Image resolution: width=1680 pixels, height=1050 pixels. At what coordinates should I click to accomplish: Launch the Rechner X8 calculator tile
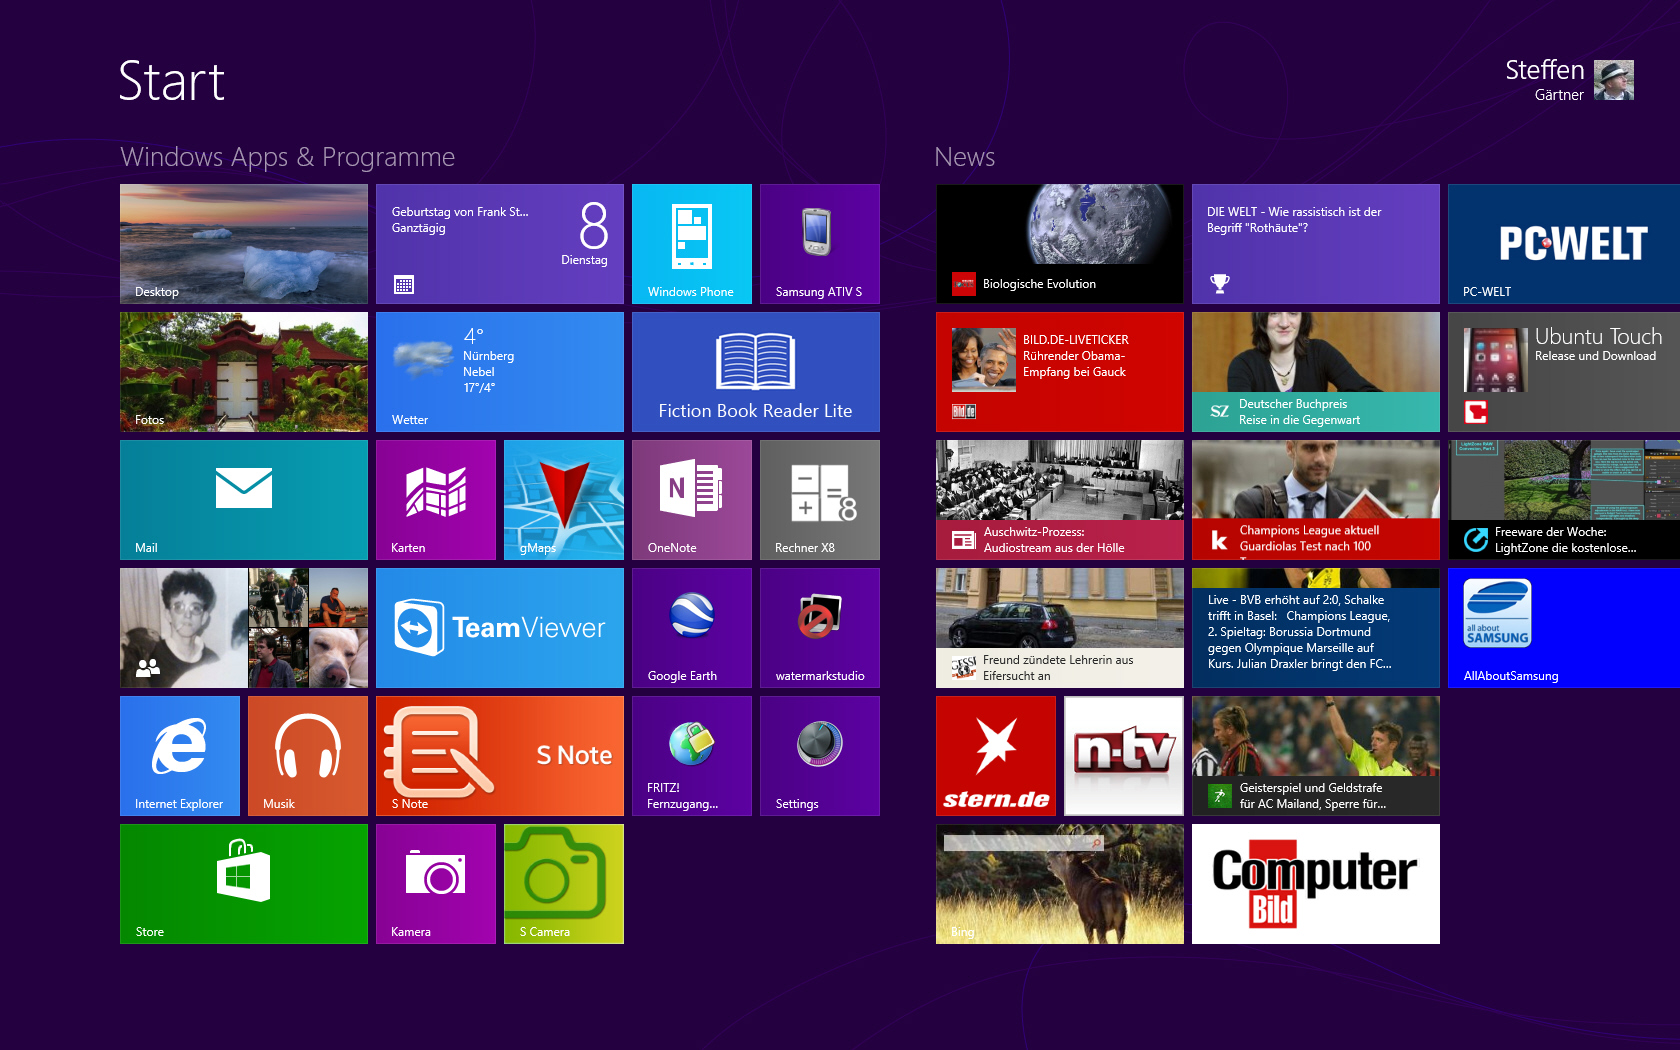pyautogui.click(x=820, y=500)
